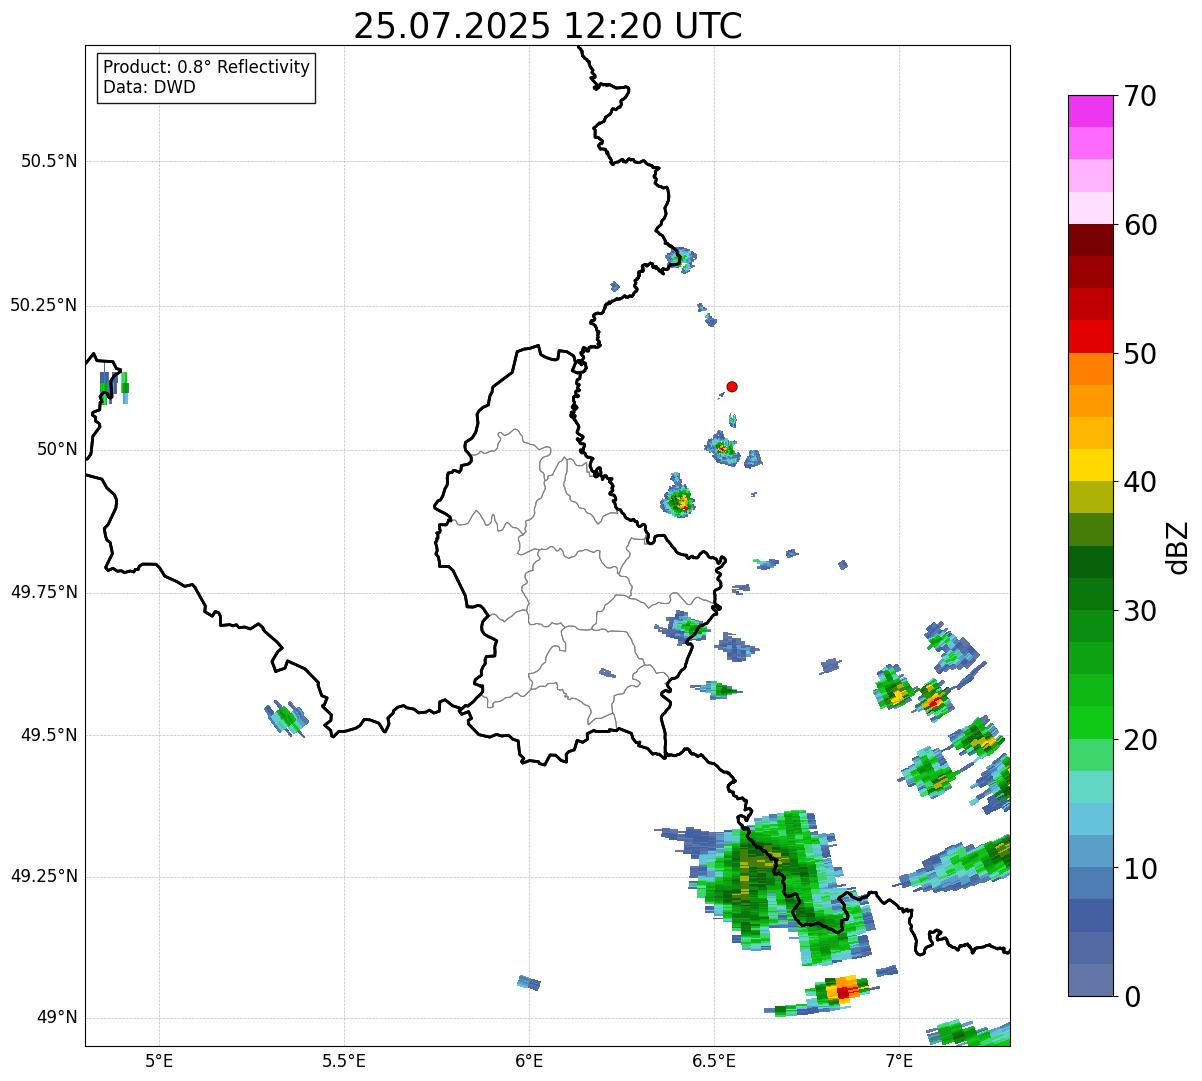Image resolution: width=1202 pixels, height=1081 pixels.
Task: Click latitude label 49°N
Action: 56,1018
